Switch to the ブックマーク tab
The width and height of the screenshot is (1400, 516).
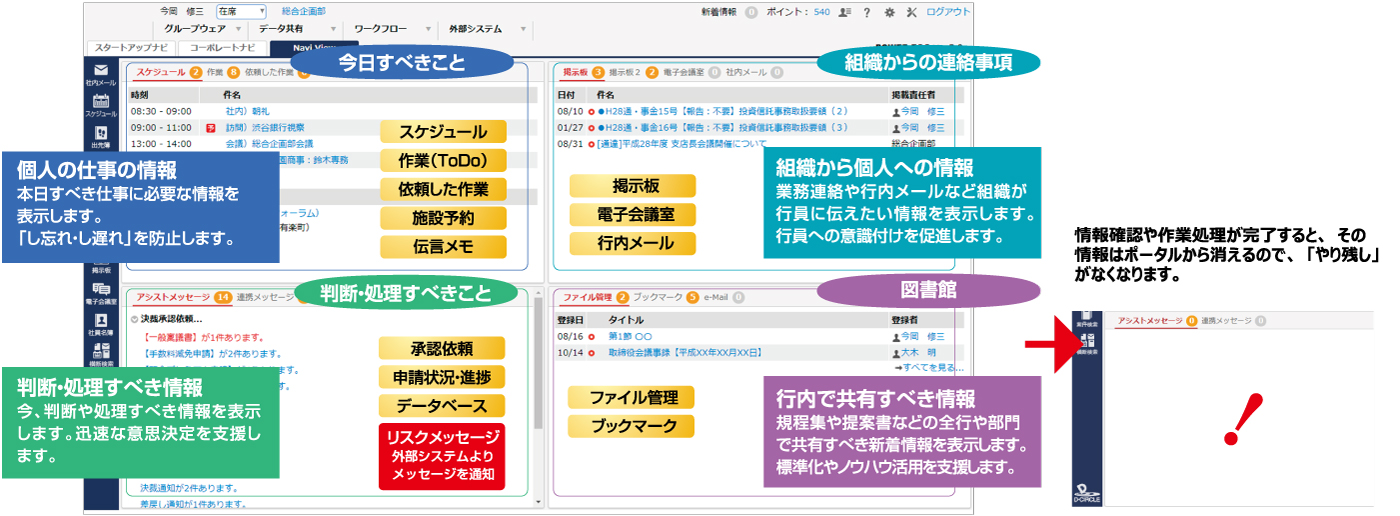tap(657, 297)
